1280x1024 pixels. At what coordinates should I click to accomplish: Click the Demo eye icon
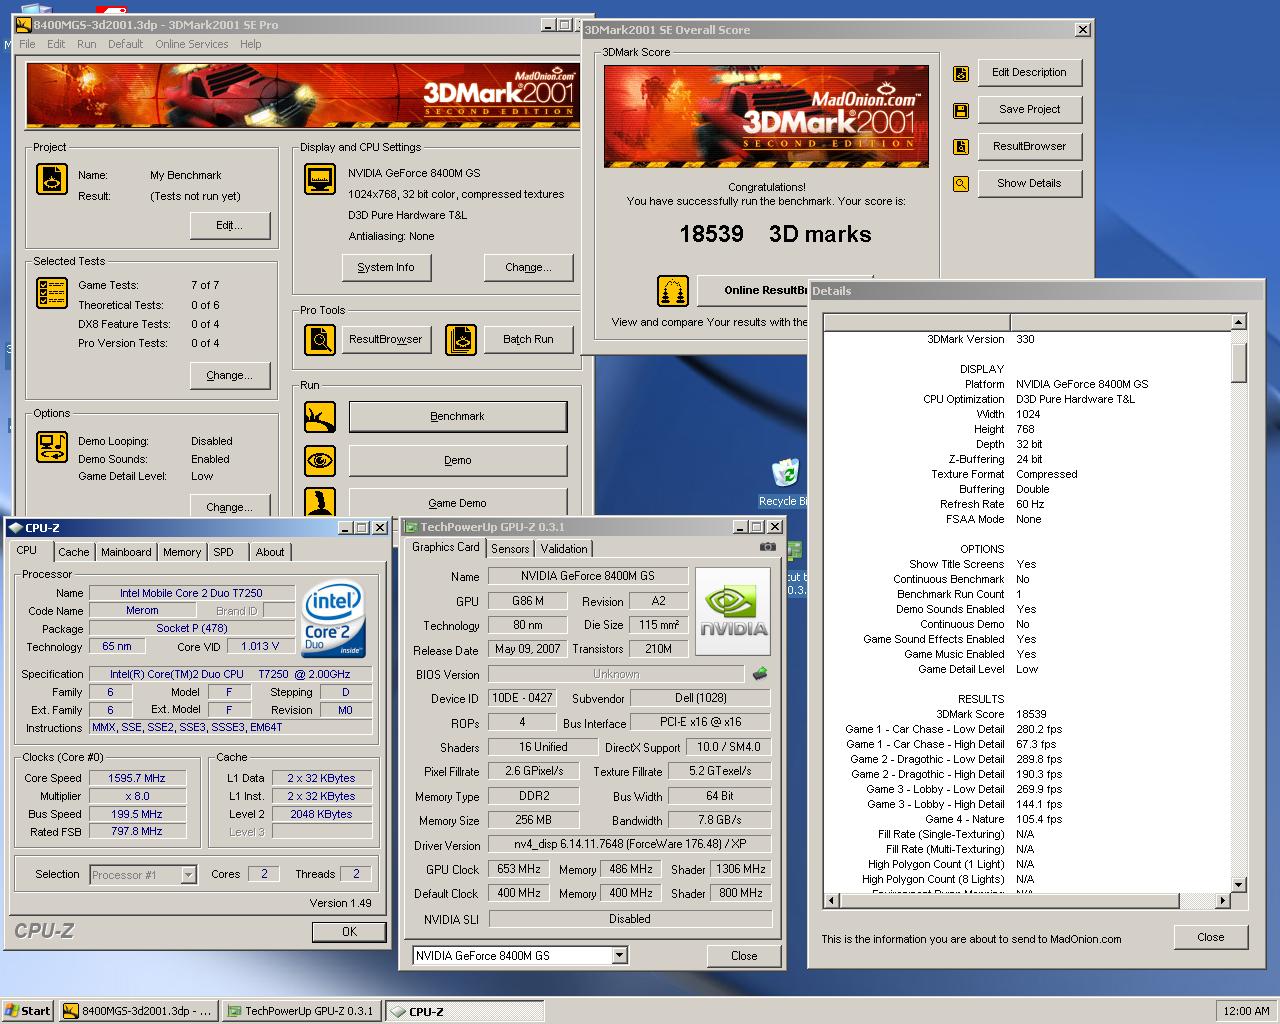[x=320, y=461]
